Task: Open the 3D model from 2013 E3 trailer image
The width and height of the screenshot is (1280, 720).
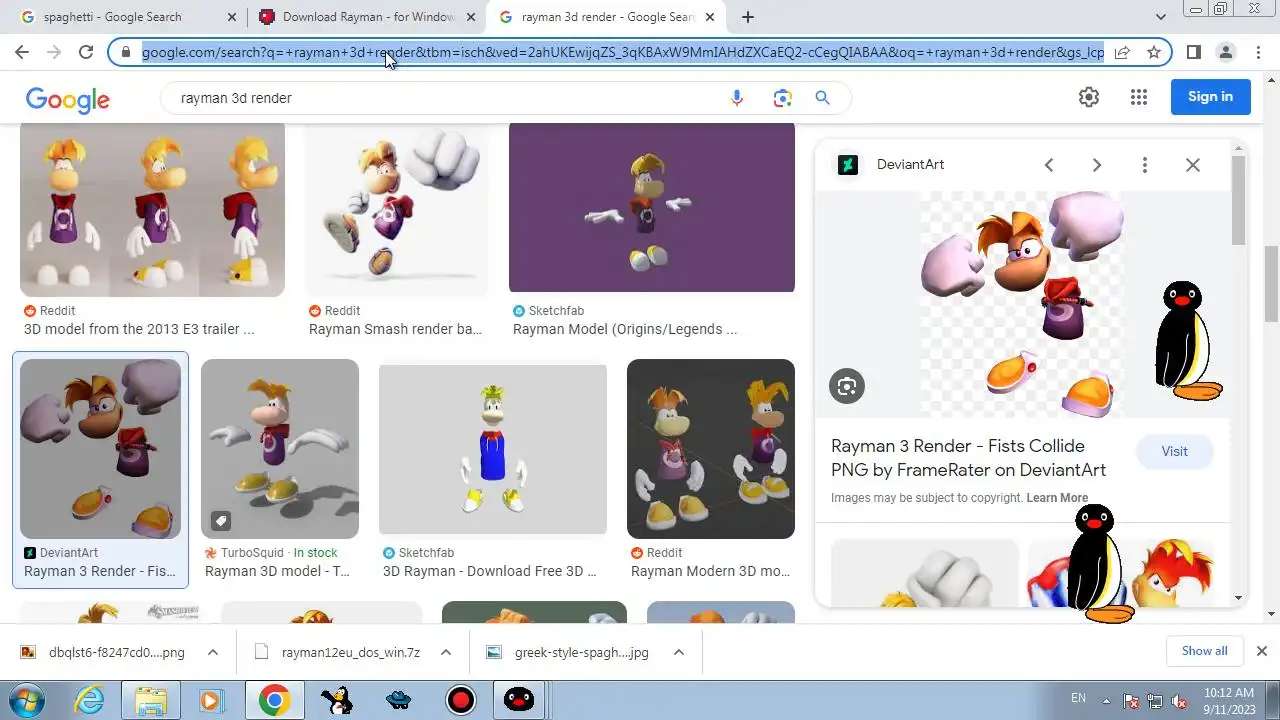Action: pos(152,209)
